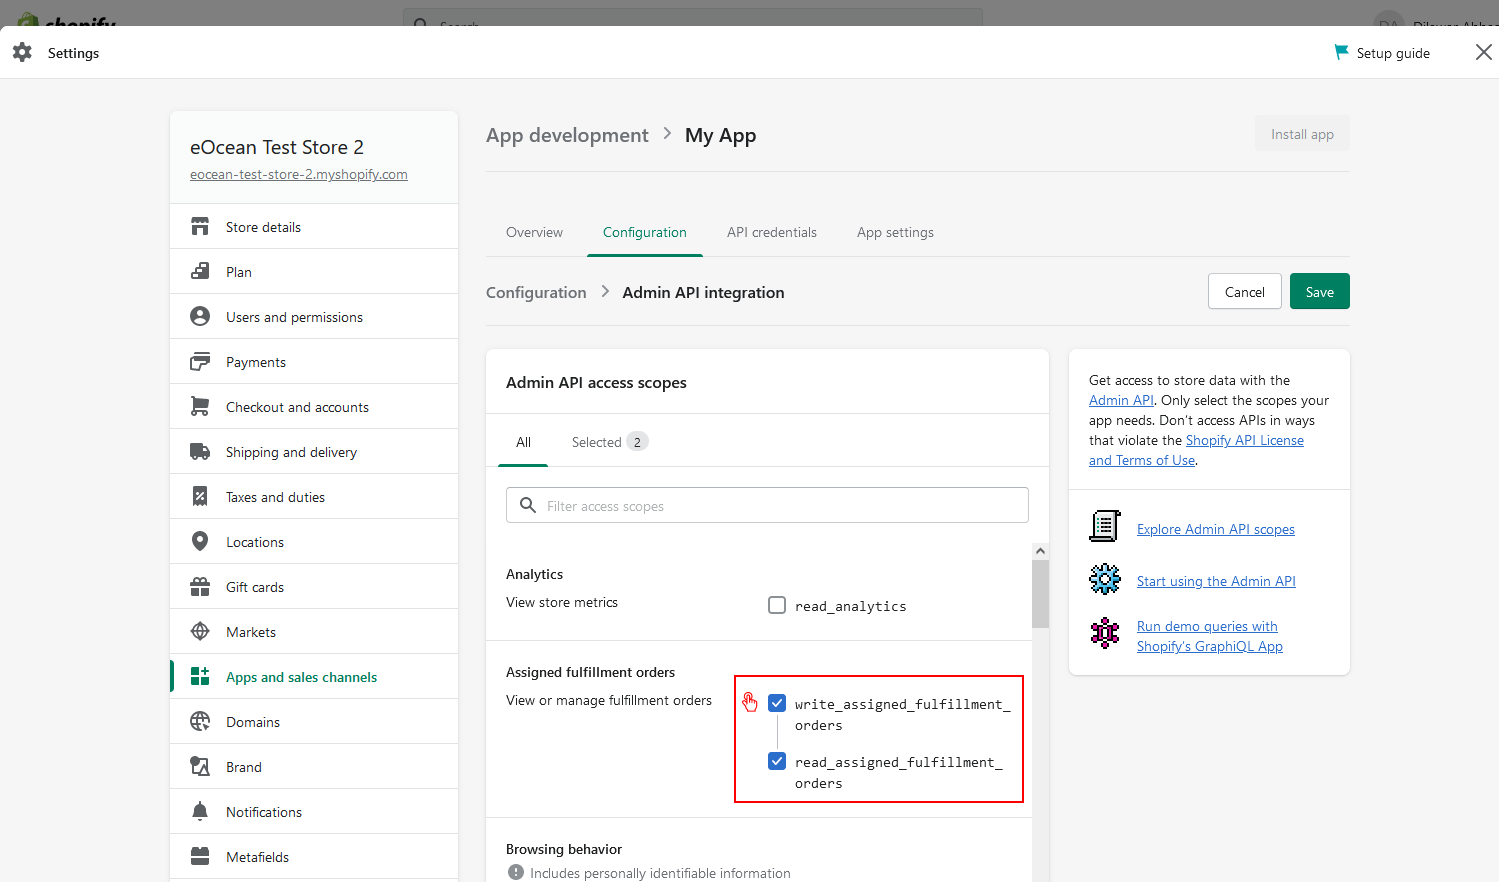
Task: Focus the Filter access scopes field
Action: pos(767,506)
